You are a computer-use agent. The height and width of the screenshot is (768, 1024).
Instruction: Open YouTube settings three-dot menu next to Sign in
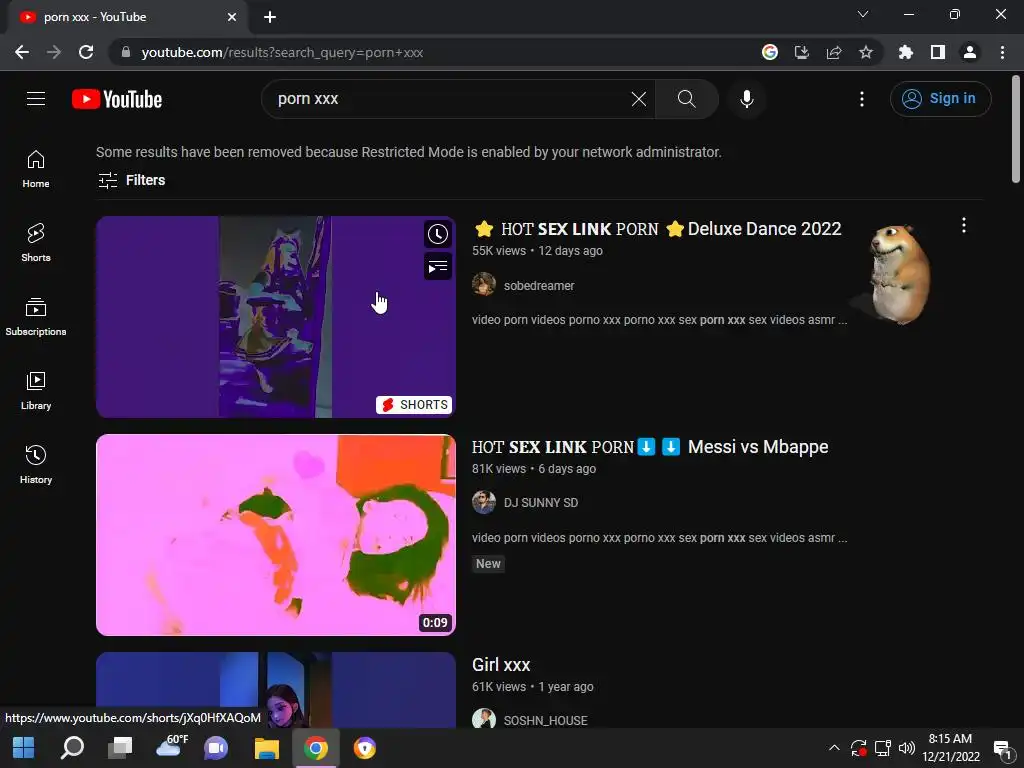point(862,99)
